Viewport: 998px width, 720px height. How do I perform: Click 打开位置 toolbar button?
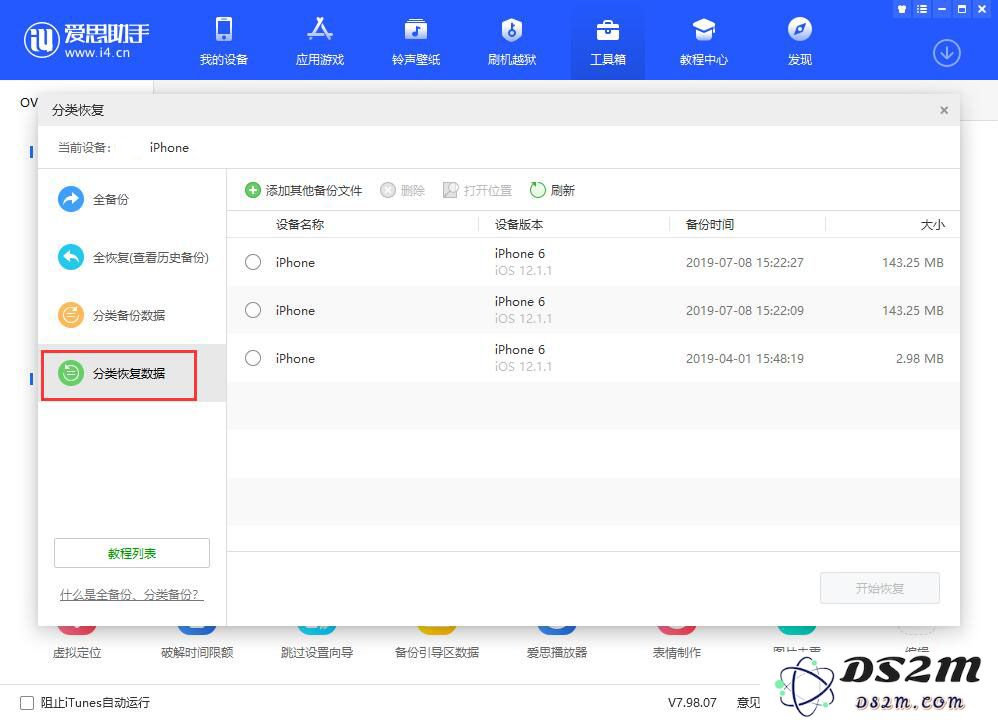(x=477, y=190)
